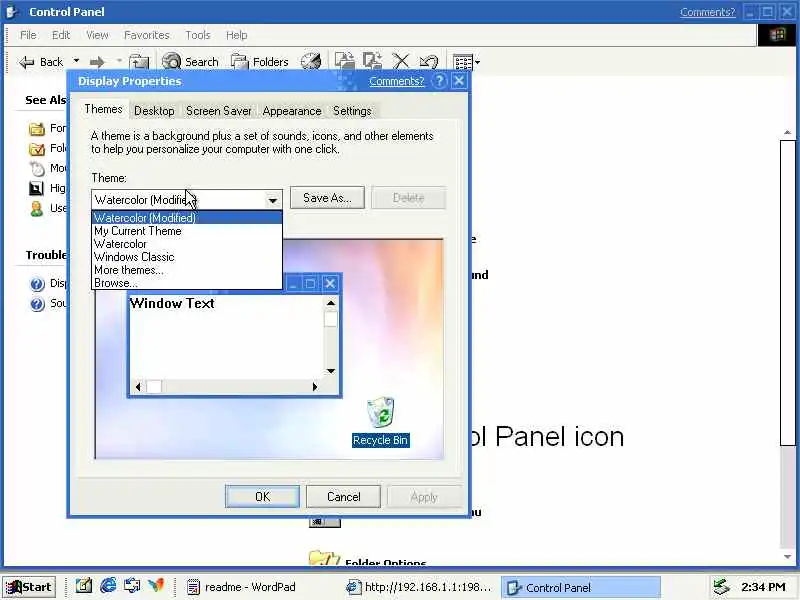
Task: Click the High Contrast icon in See Also
Action: point(36,188)
